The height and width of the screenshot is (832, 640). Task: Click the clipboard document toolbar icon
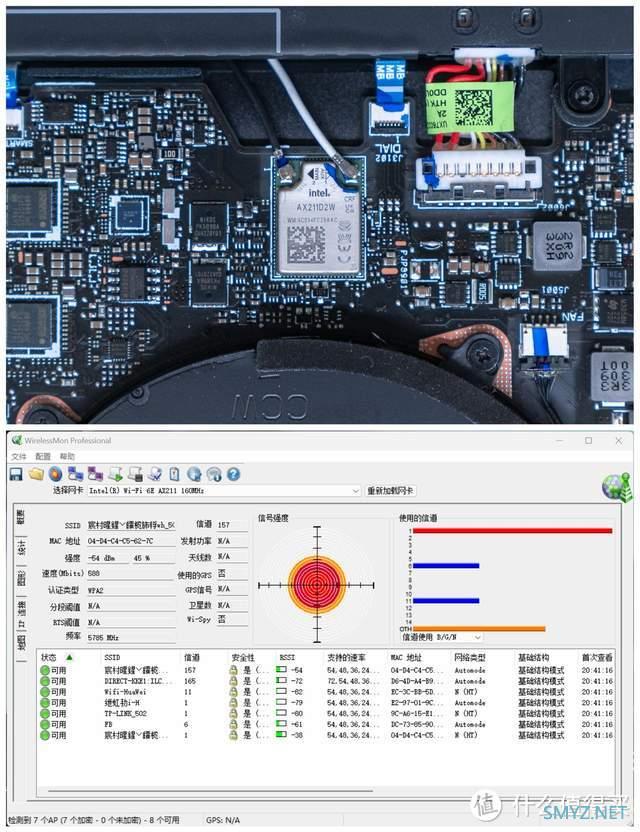[174, 474]
